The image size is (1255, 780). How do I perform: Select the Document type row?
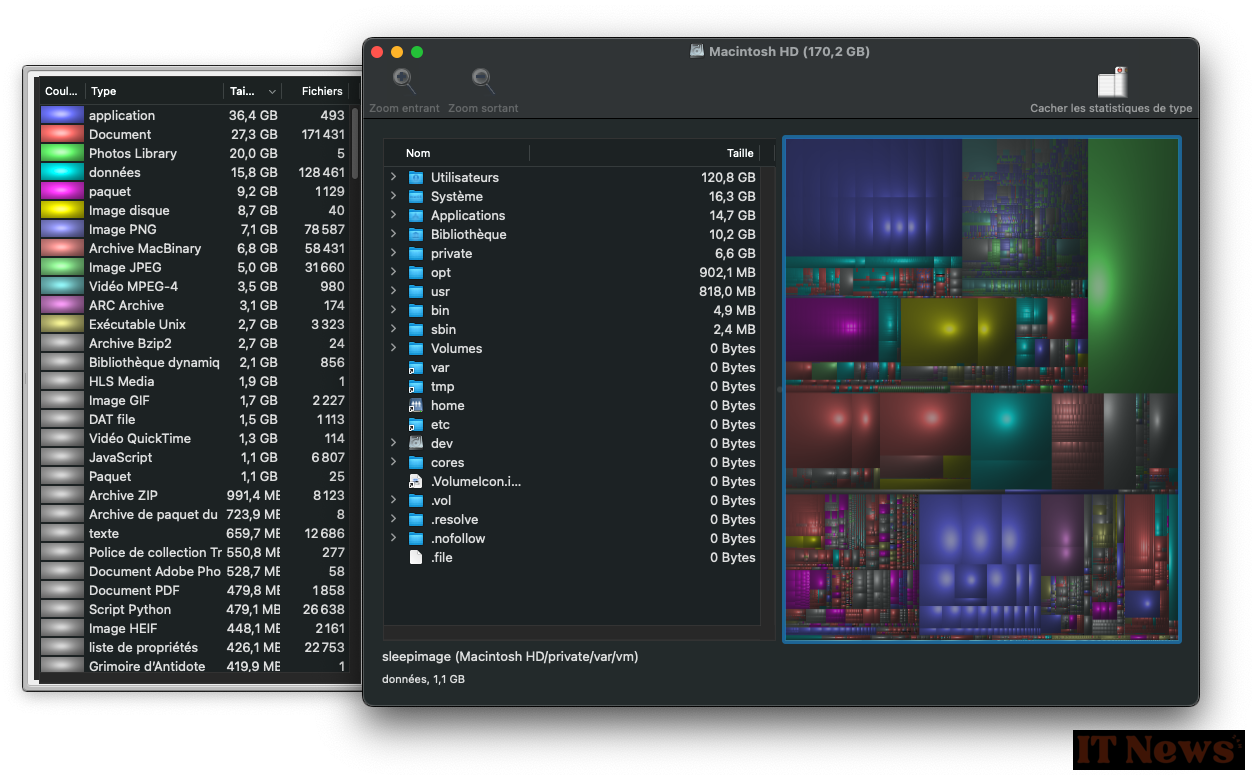[x=195, y=134]
